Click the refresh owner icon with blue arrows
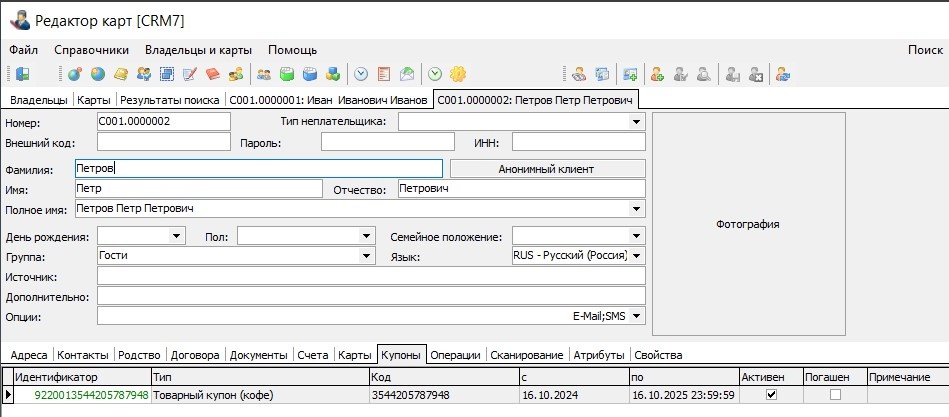The width and height of the screenshot is (949, 417). (784, 74)
